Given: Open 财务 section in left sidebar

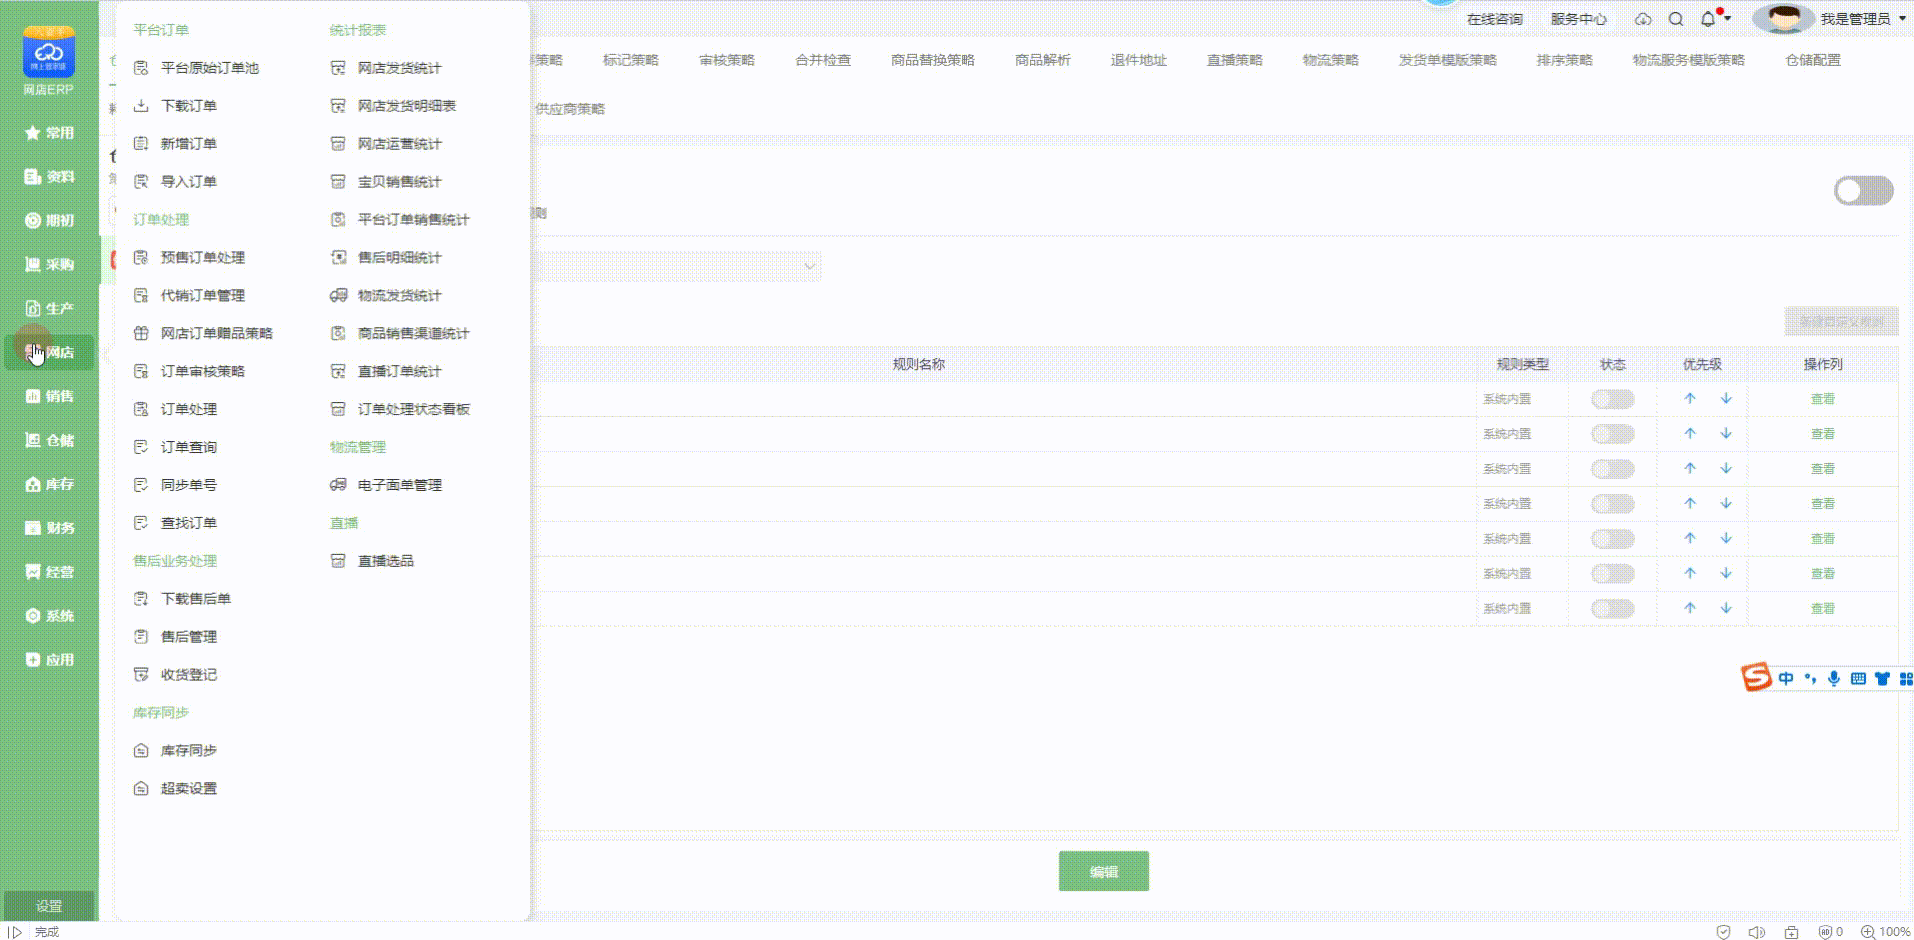Looking at the screenshot, I should (49, 528).
